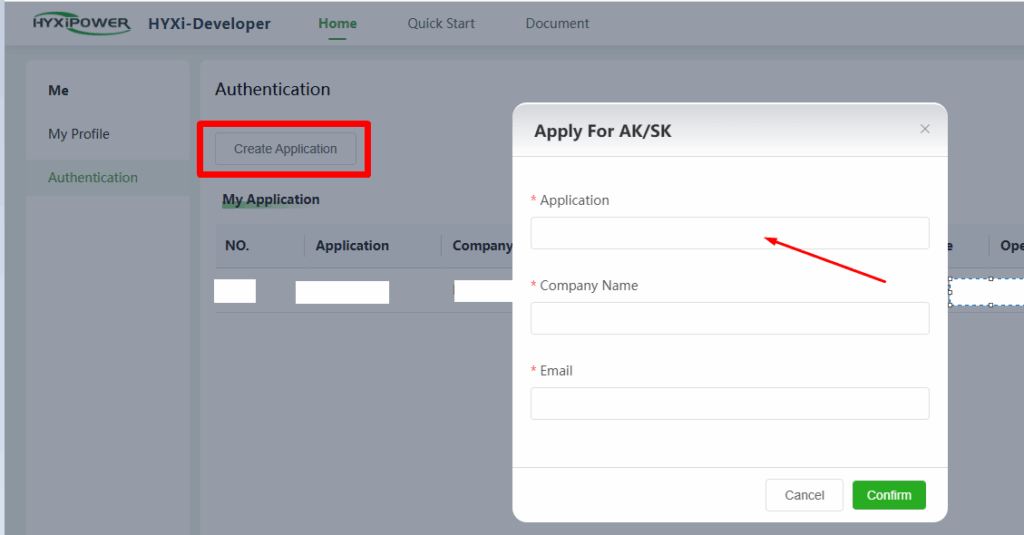Open My Profile in the sidebar

point(79,134)
